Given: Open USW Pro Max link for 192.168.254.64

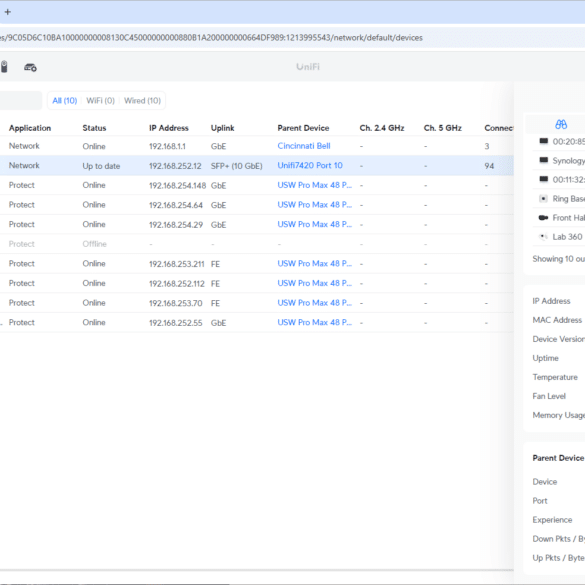Looking at the screenshot, I should [x=315, y=205].
